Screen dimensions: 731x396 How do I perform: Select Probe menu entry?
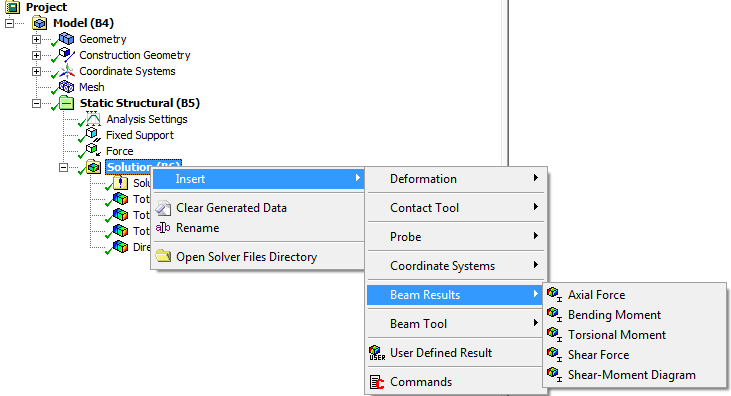[x=455, y=236]
